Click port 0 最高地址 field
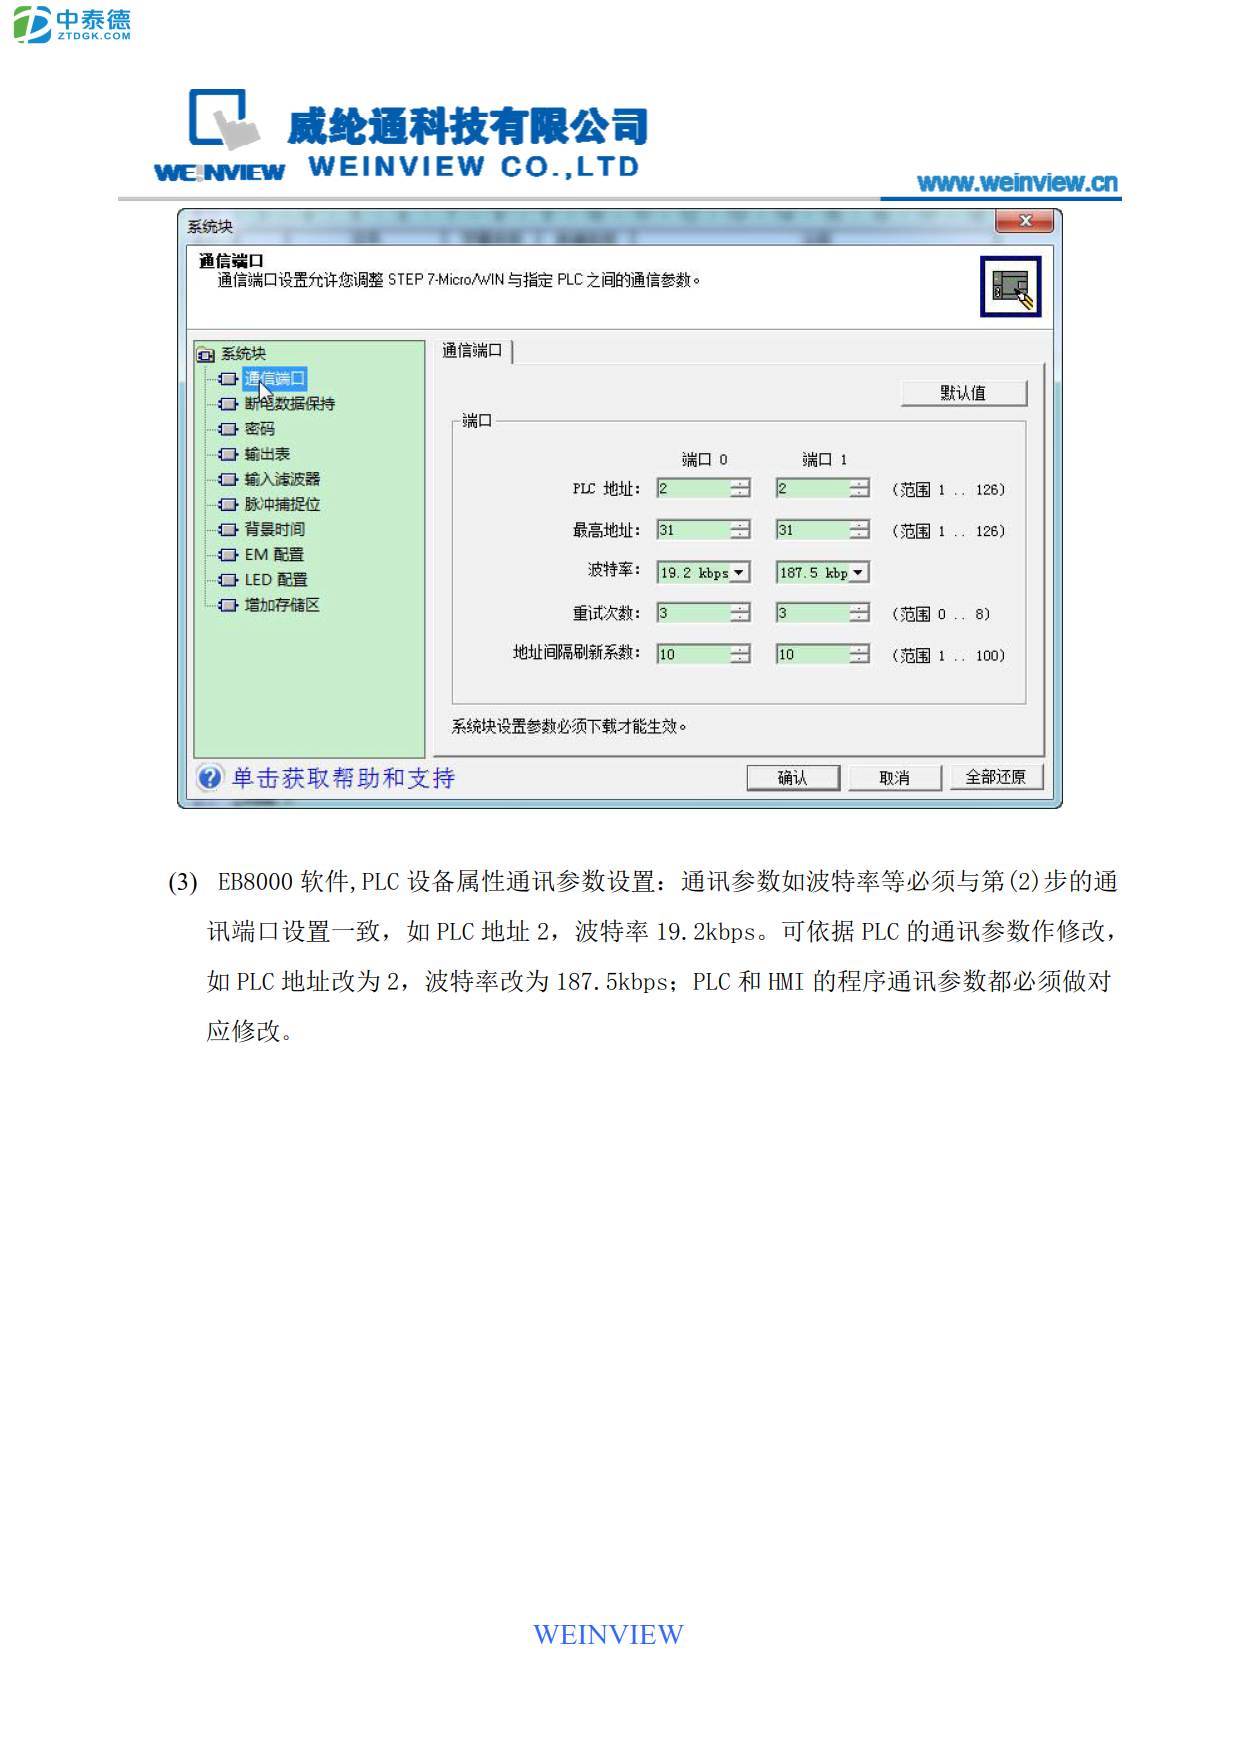 click(x=693, y=530)
